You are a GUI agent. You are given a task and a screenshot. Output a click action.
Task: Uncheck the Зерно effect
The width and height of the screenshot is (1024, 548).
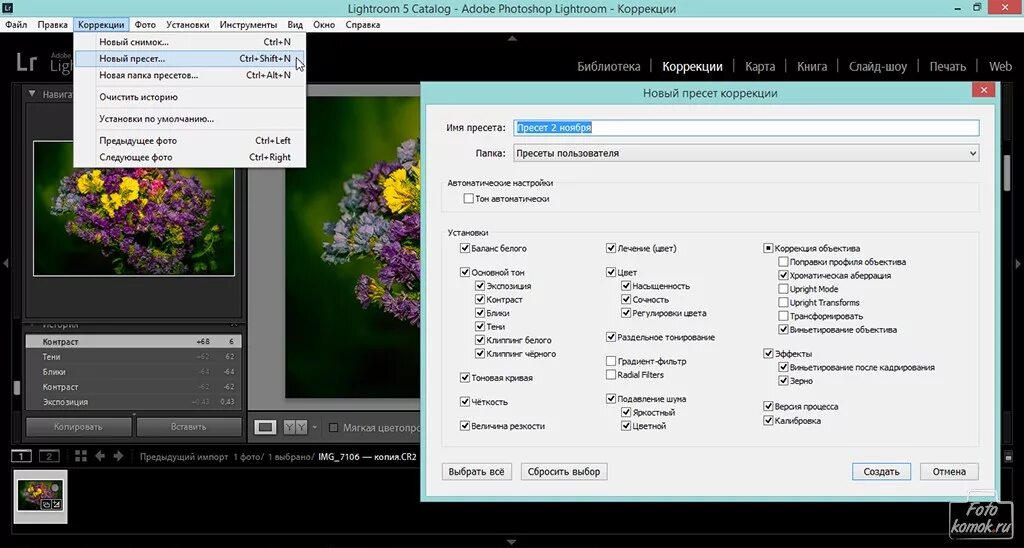tap(784, 381)
